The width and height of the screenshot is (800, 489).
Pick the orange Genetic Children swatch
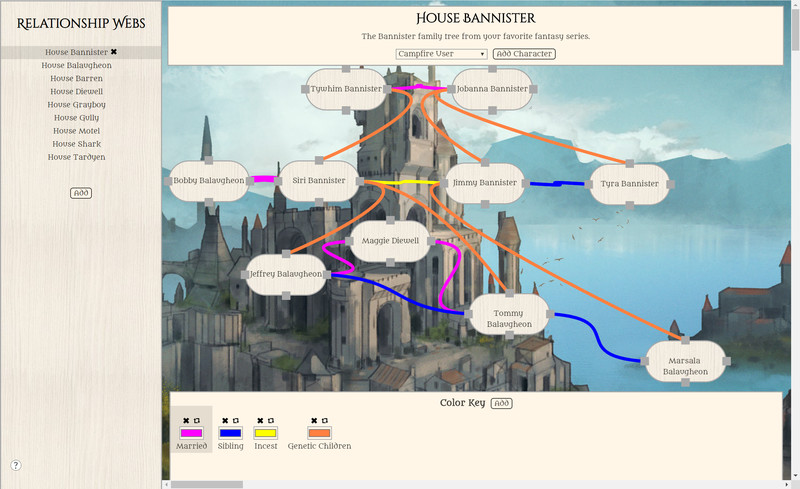tap(319, 433)
